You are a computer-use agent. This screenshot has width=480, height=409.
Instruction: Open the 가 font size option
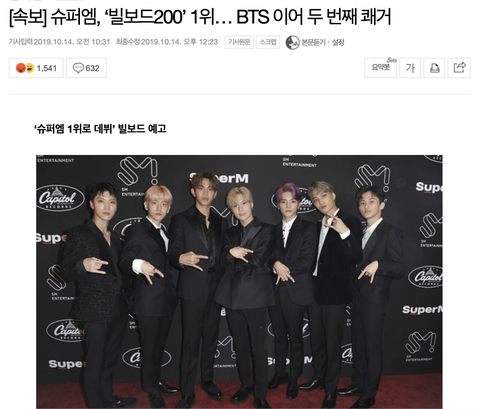tap(410, 68)
